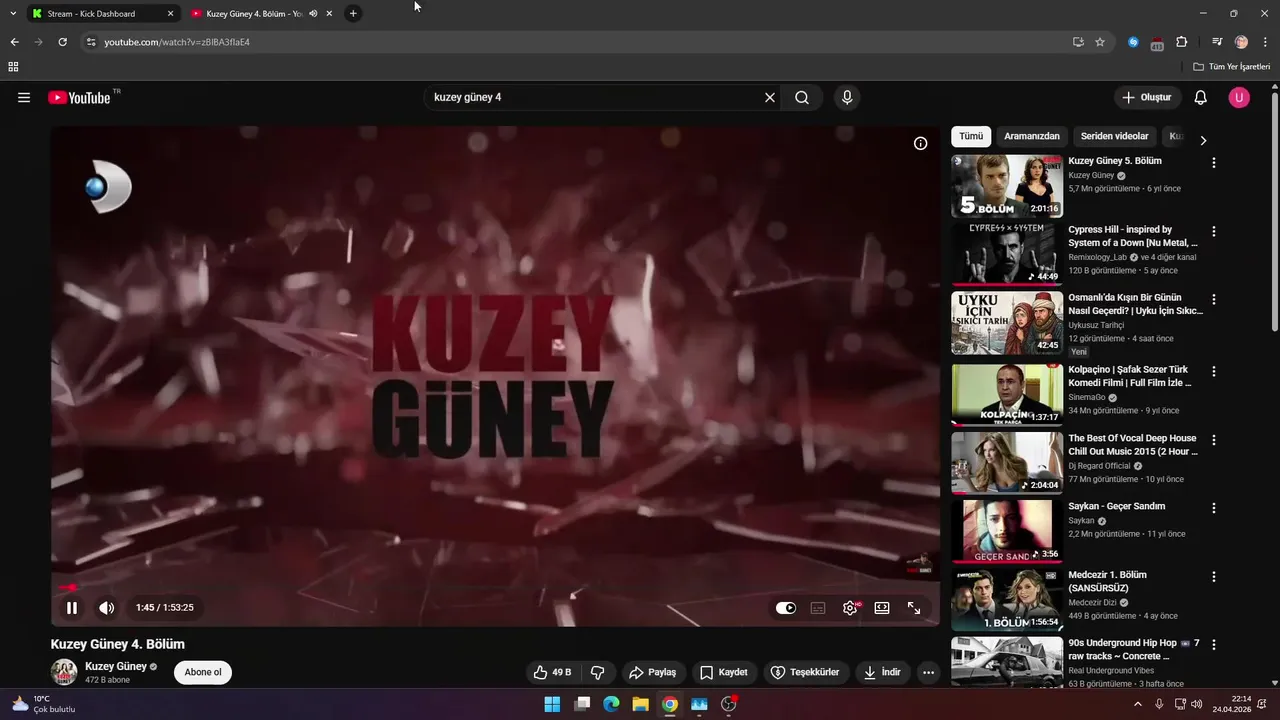Viewport: 1280px width, 720px height.
Task: Pause the playing video
Action: [x=72, y=607]
